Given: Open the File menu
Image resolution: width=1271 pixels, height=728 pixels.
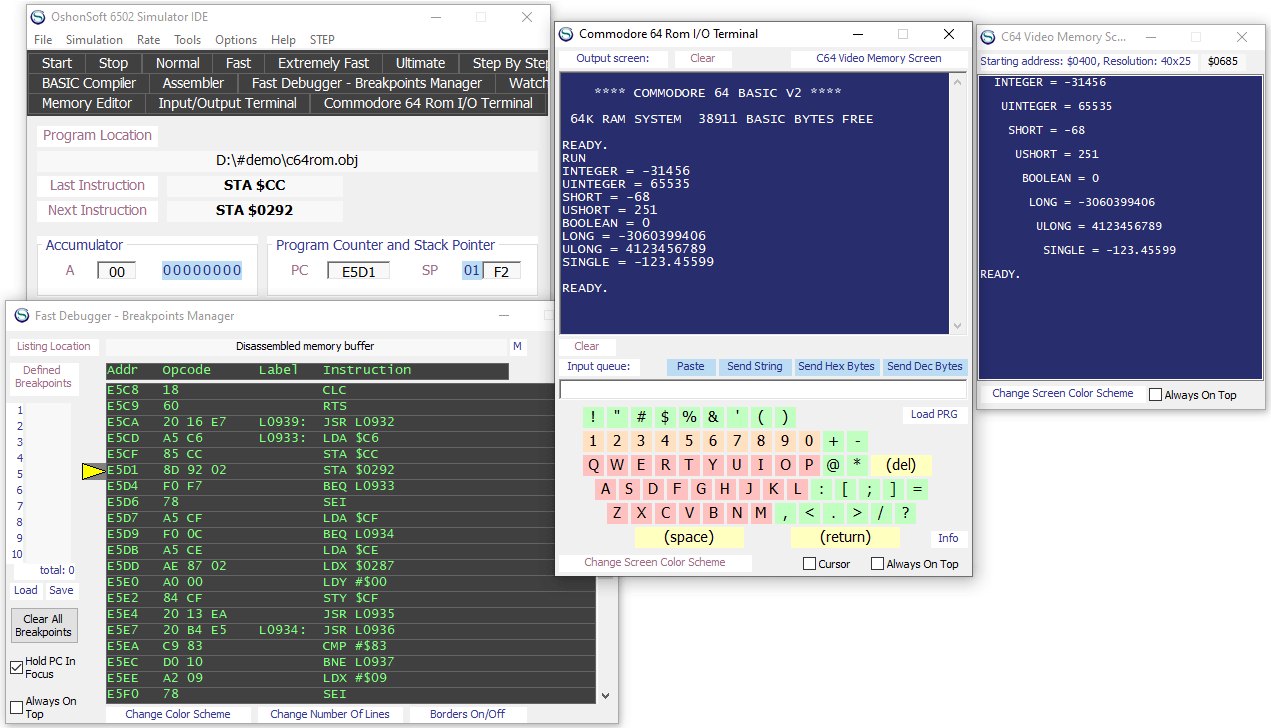Looking at the screenshot, I should pos(43,40).
